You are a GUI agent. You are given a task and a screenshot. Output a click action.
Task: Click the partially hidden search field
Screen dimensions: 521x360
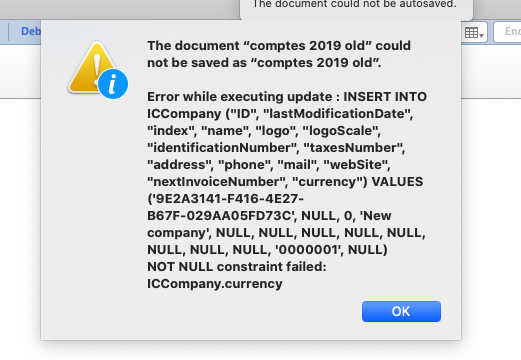click(507, 32)
